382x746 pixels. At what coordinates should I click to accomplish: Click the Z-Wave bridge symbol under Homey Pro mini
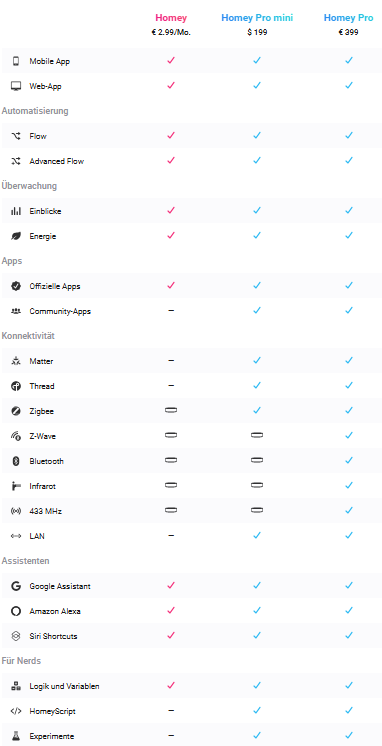[x=257, y=435]
